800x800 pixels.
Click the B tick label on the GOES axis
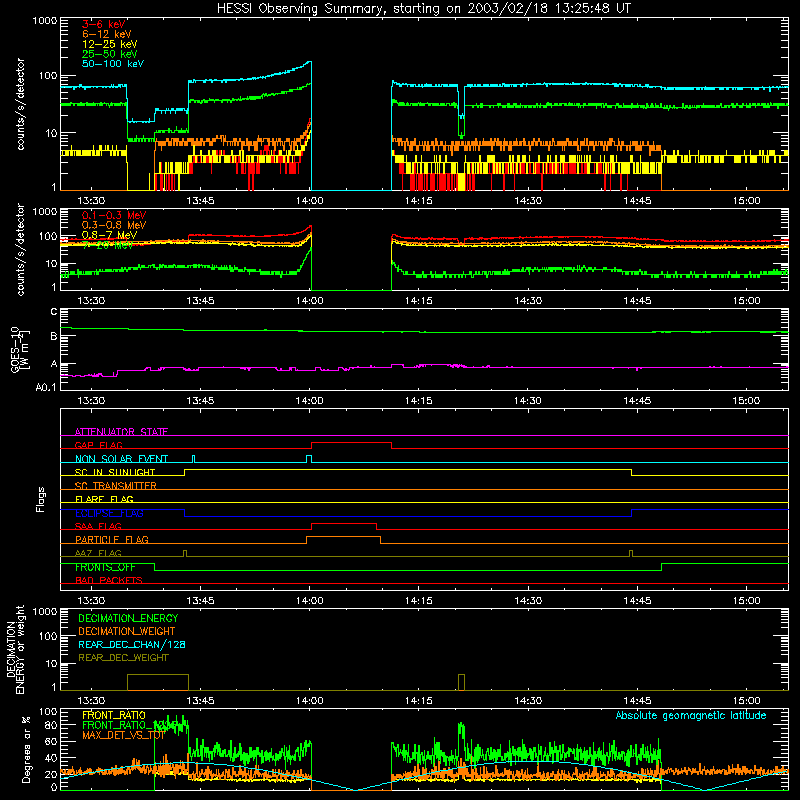[x=54, y=336]
